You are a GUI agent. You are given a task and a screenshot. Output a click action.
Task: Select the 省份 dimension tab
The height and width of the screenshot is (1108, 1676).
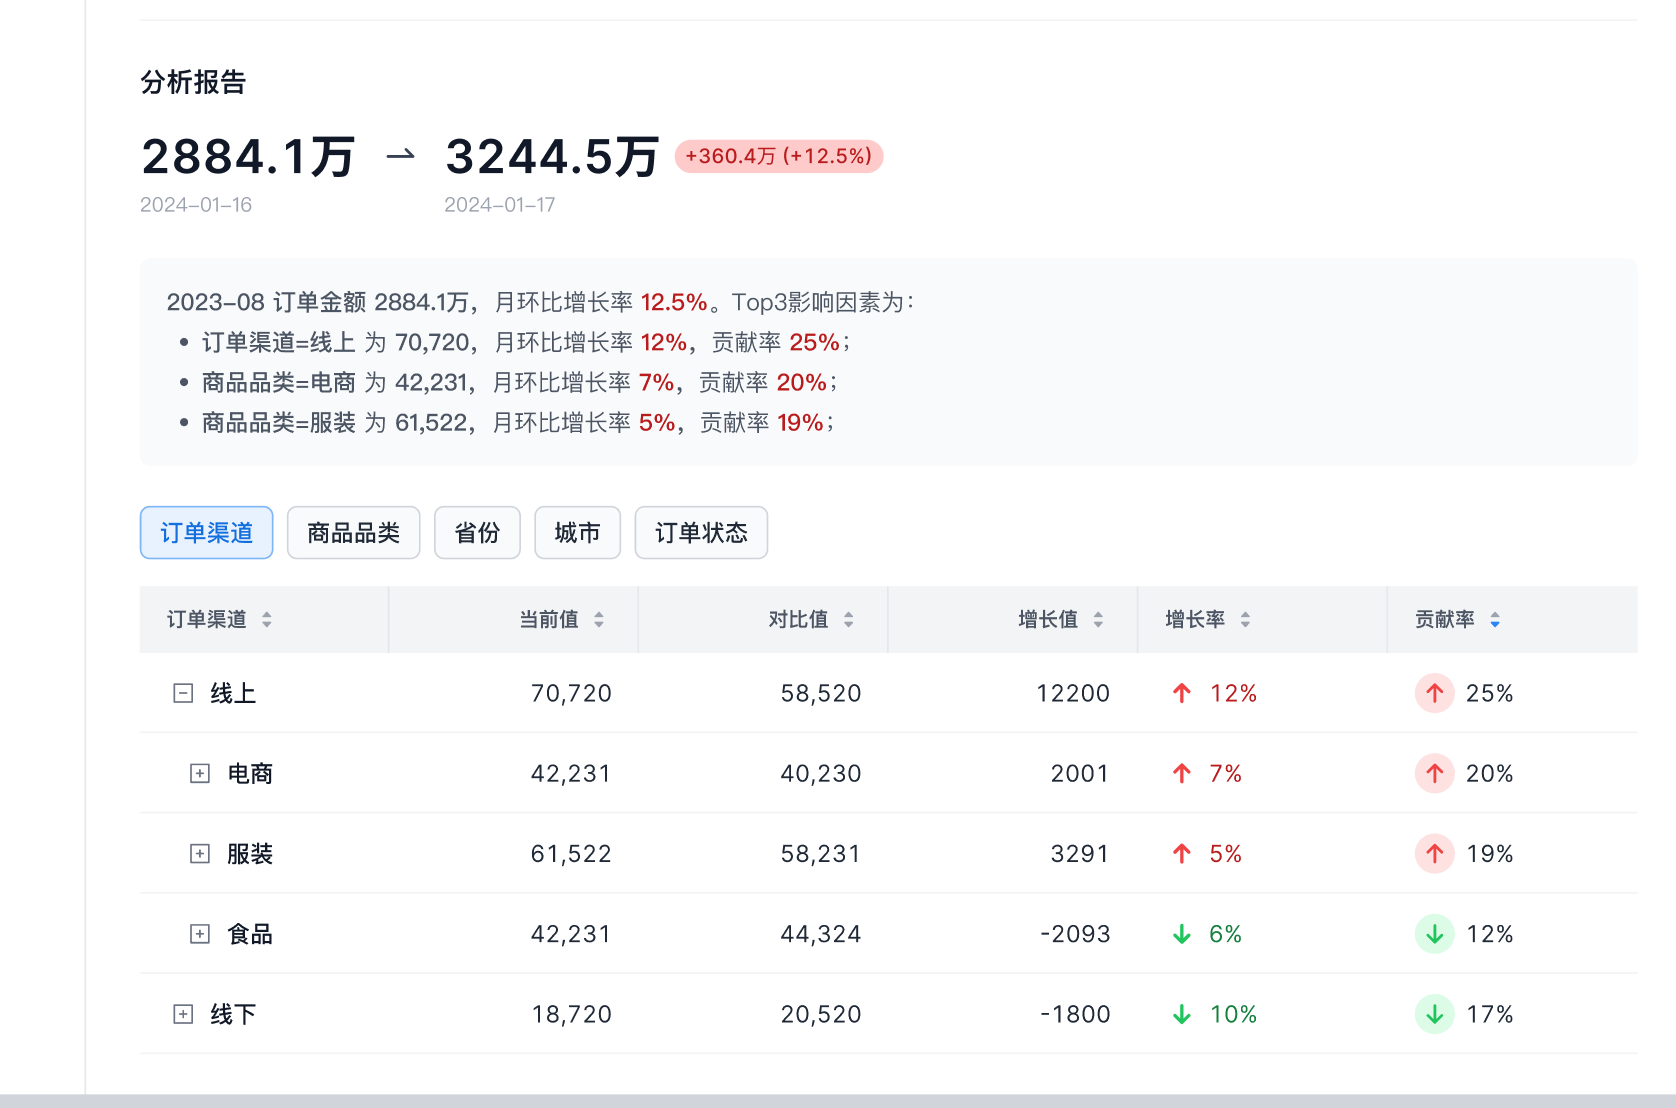click(x=477, y=533)
